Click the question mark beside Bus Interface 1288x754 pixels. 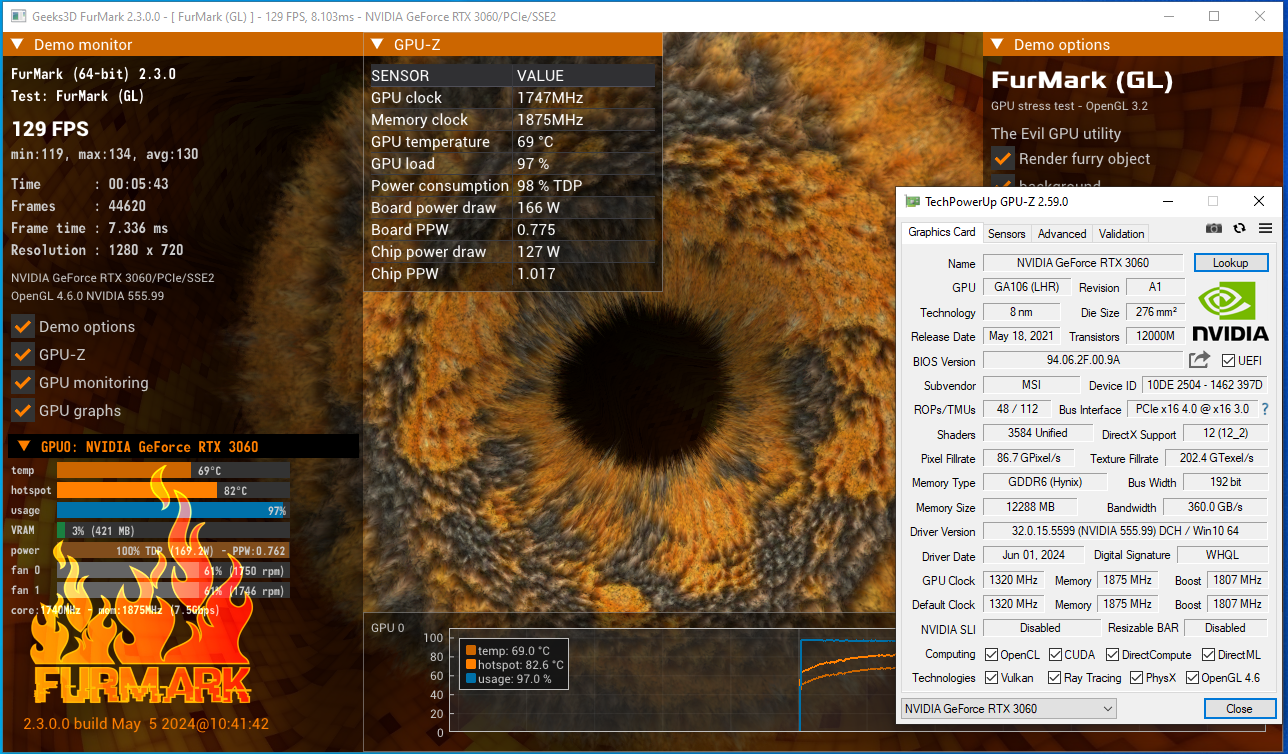[x=1266, y=409]
